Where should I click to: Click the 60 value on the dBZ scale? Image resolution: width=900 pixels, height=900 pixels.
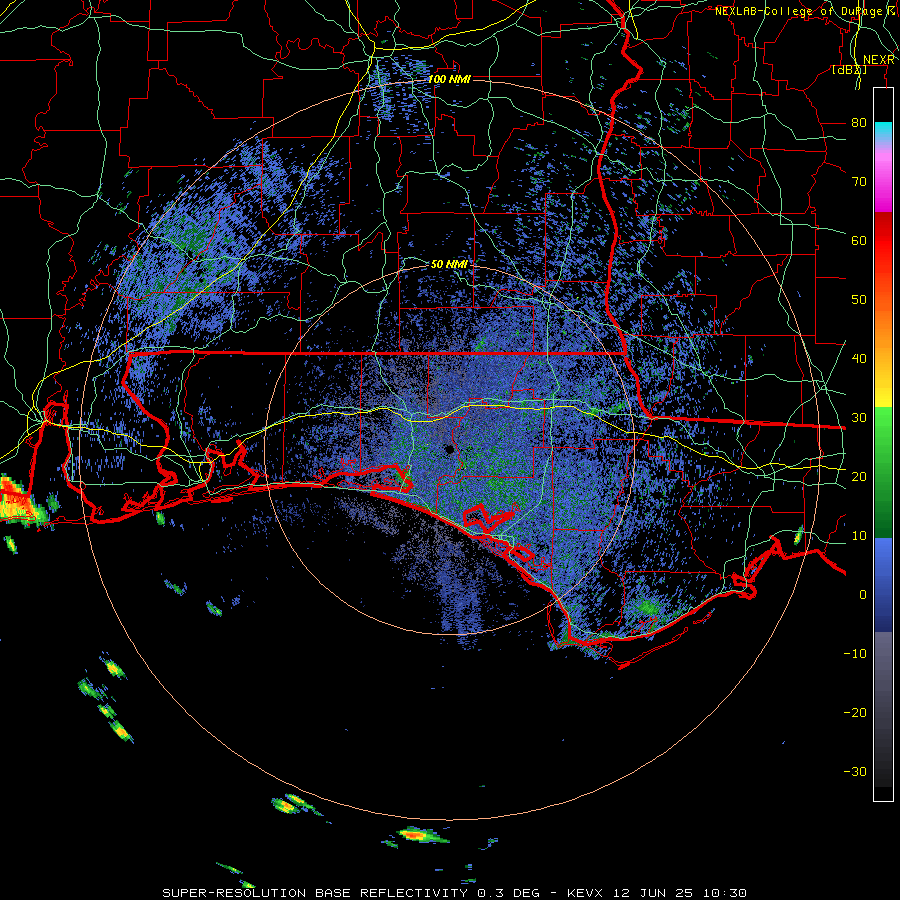(859, 240)
